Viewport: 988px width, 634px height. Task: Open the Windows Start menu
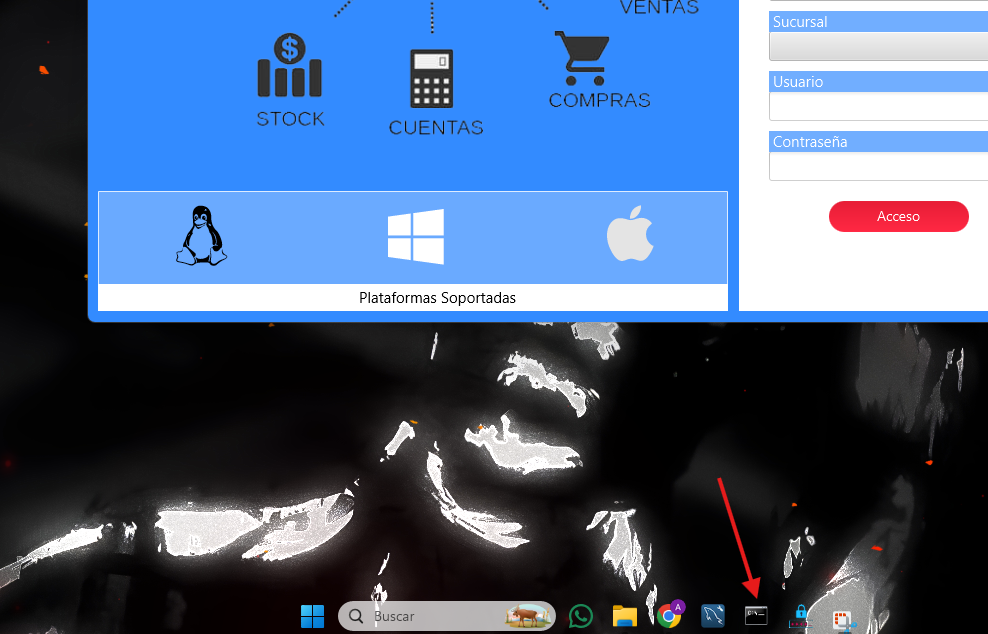(x=312, y=616)
